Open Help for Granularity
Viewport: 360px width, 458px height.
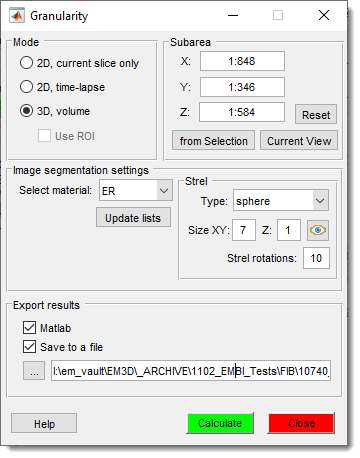44,423
